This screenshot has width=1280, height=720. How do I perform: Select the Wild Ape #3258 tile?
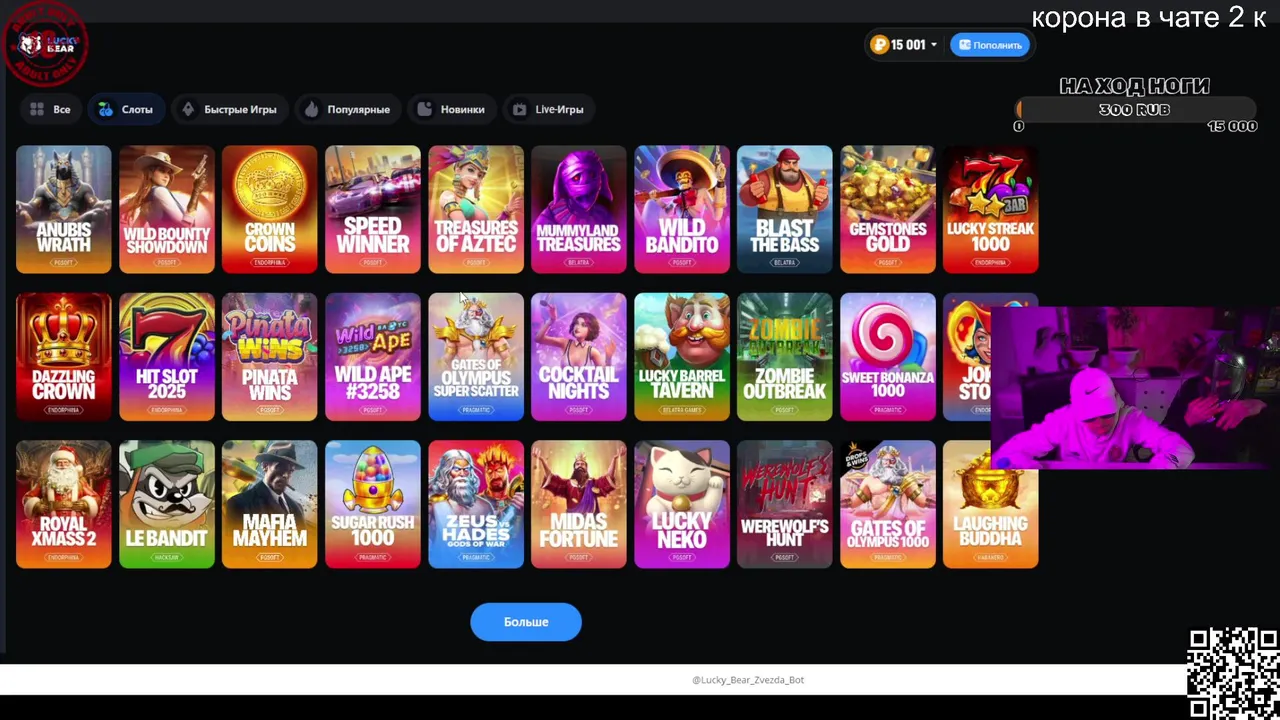pos(373,357)
